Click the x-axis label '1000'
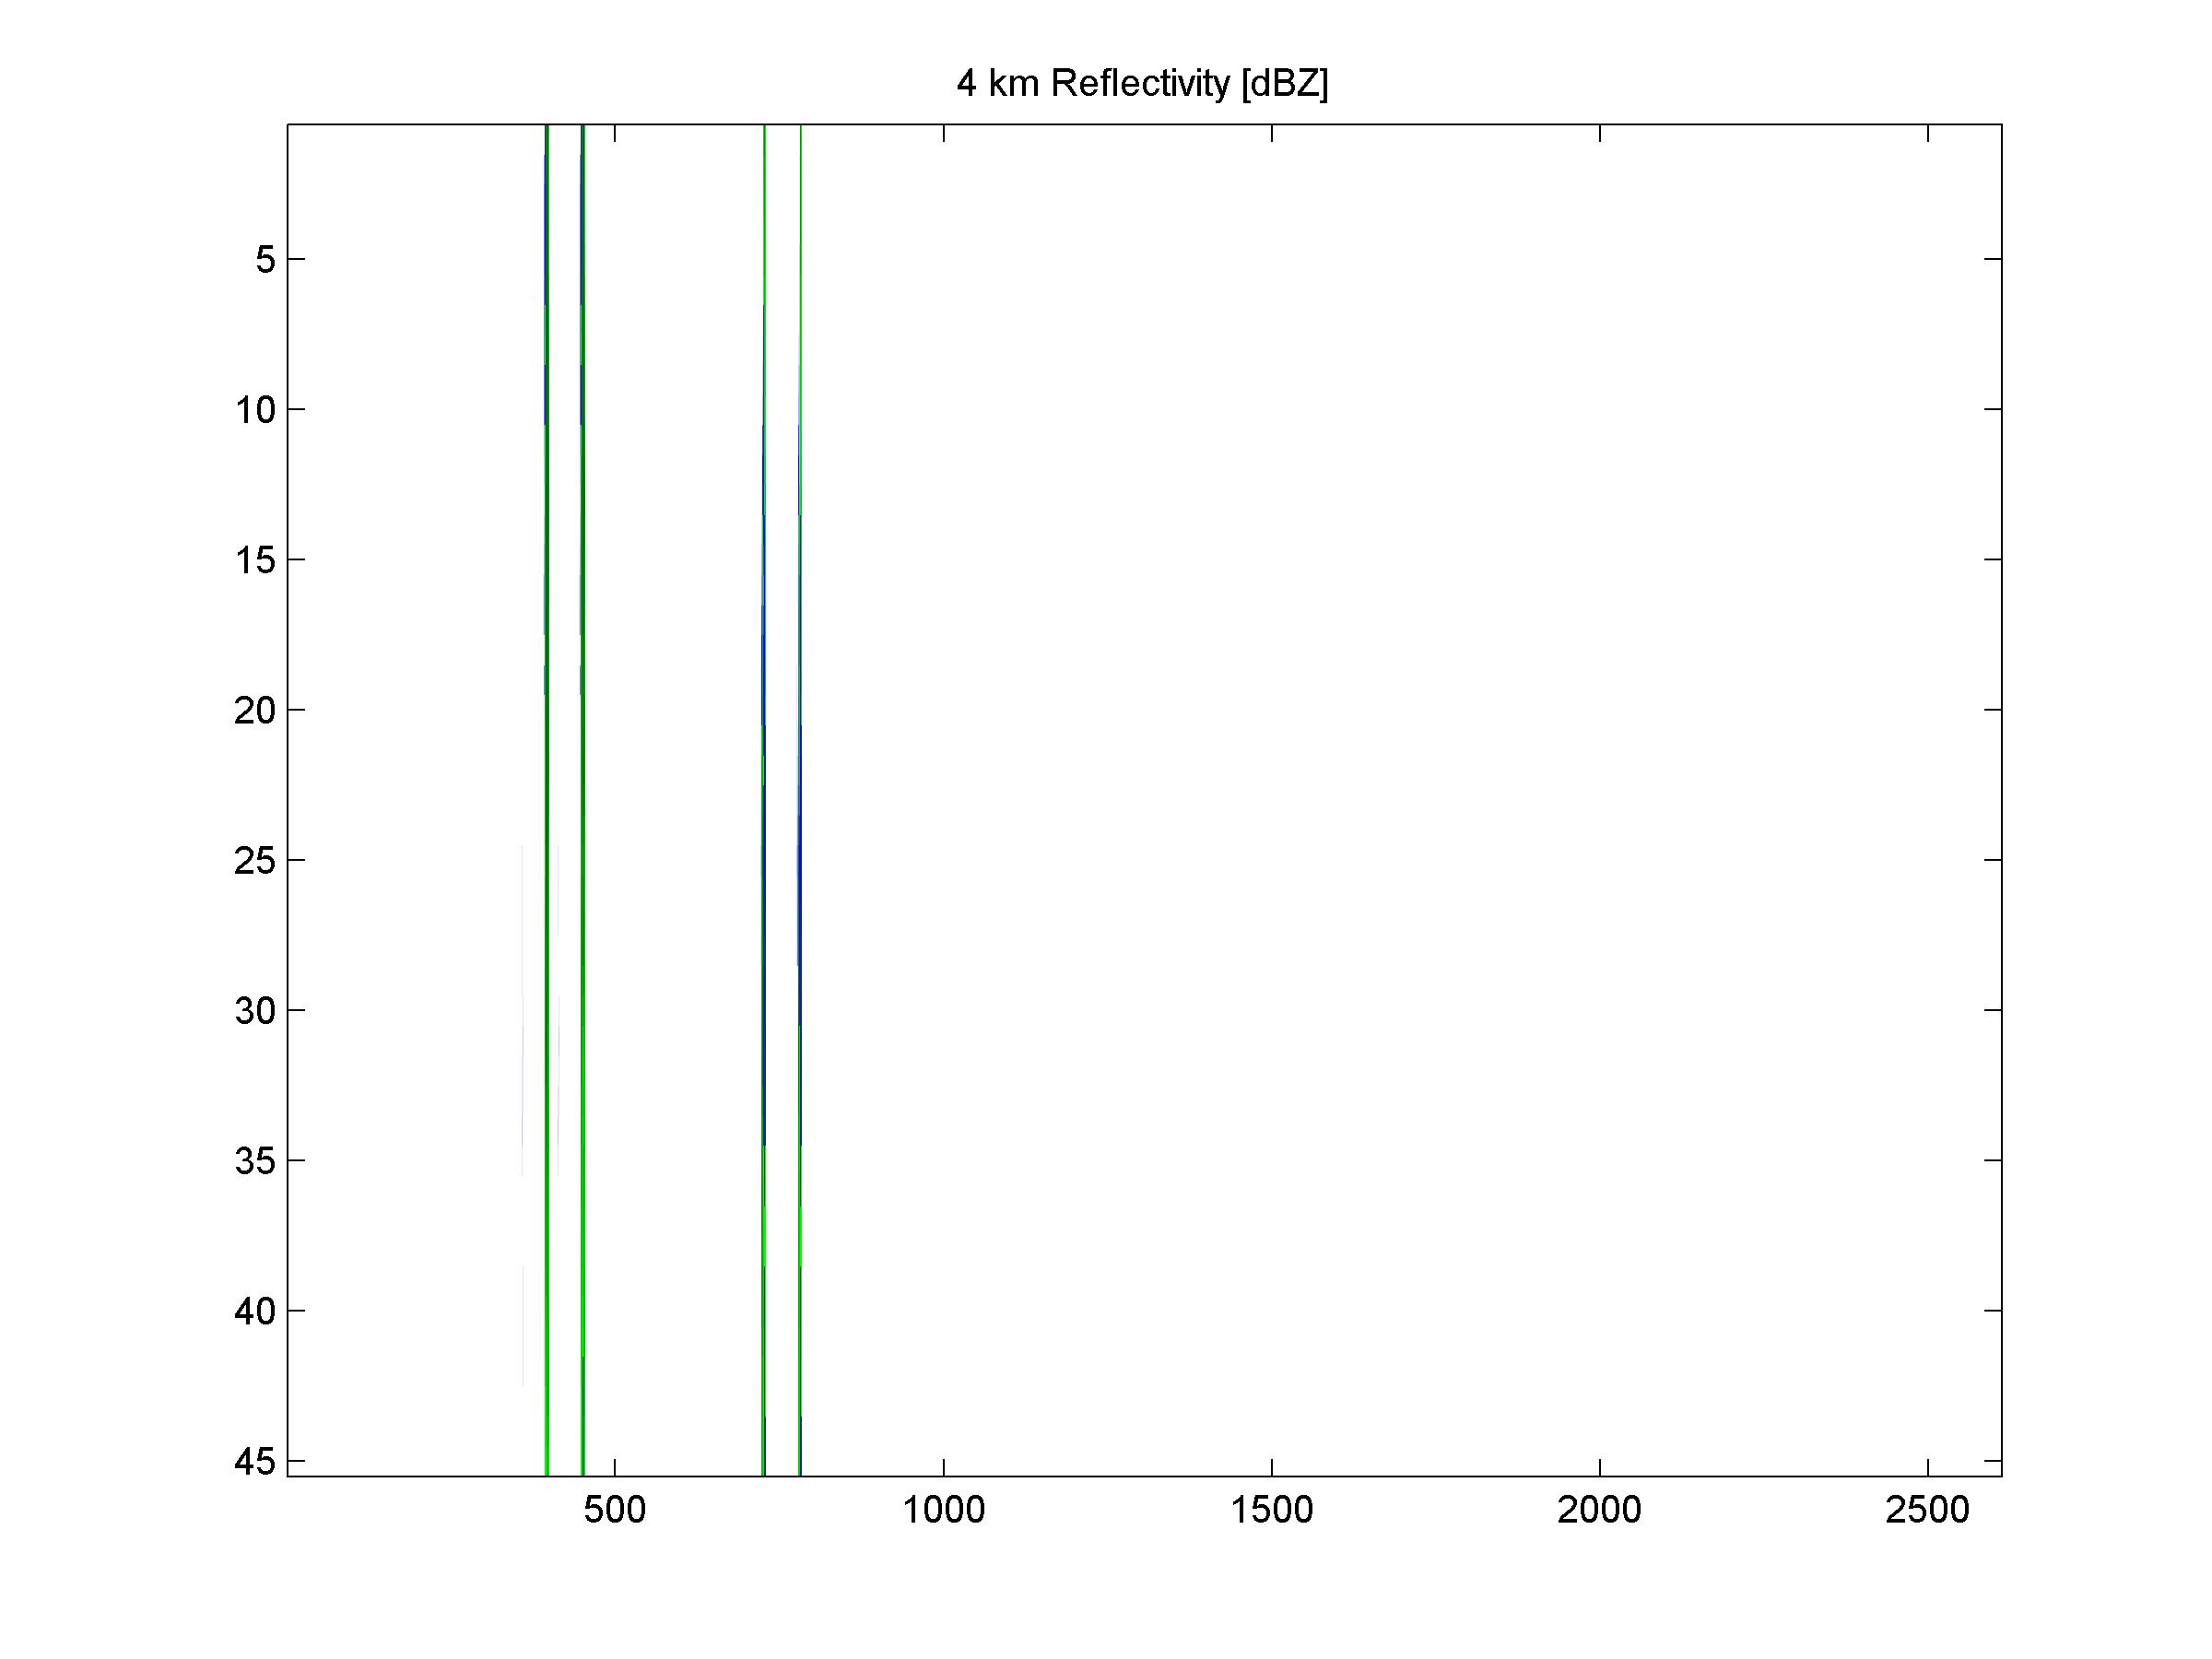2212x1659 pixels. tap(944, 1510)
